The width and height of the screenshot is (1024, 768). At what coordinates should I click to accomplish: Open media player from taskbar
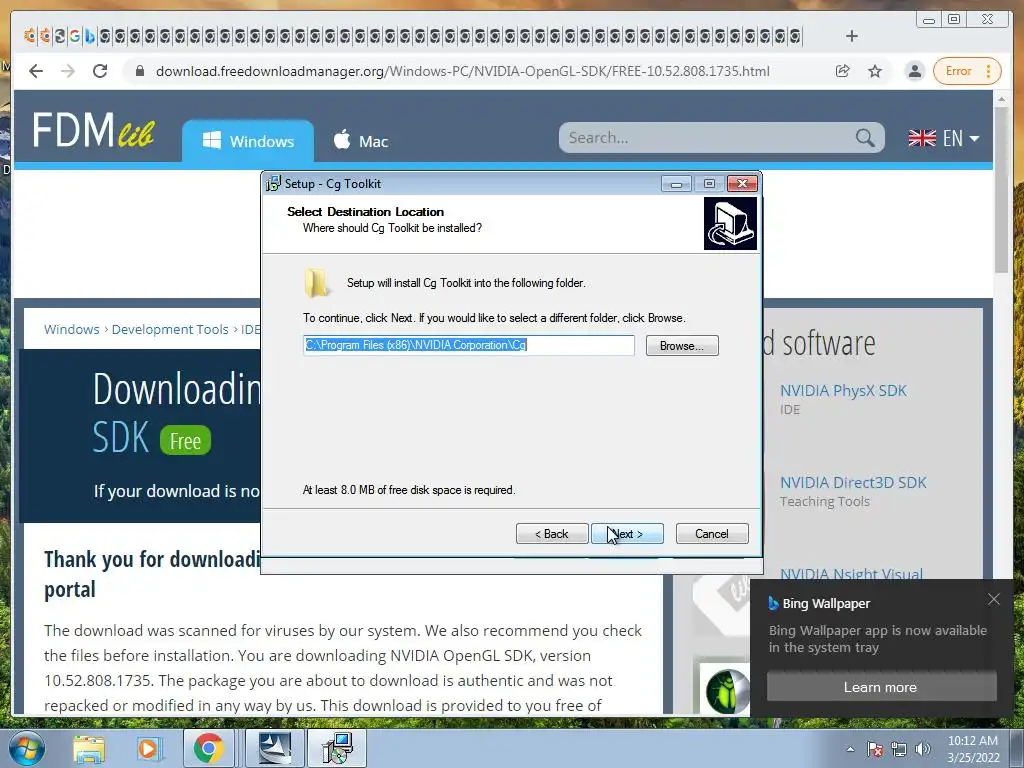(x=148, y=748)
